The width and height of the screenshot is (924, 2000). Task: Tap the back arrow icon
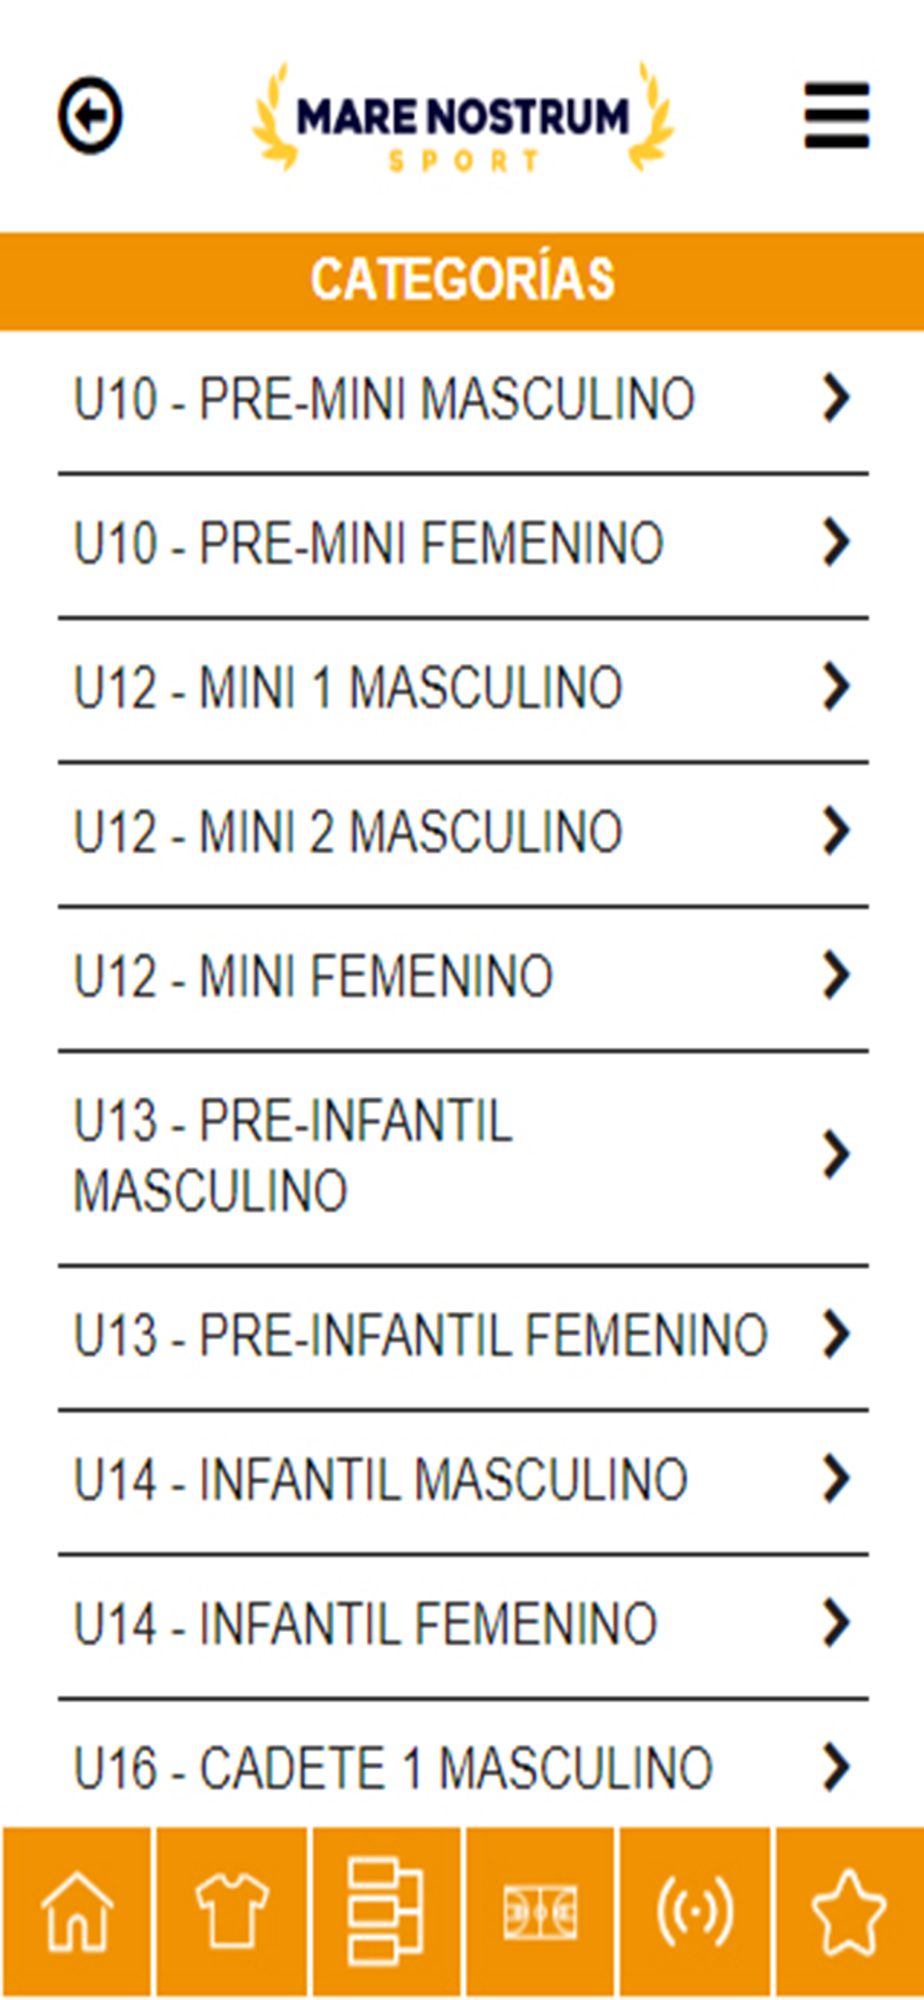tap(90, 115)
